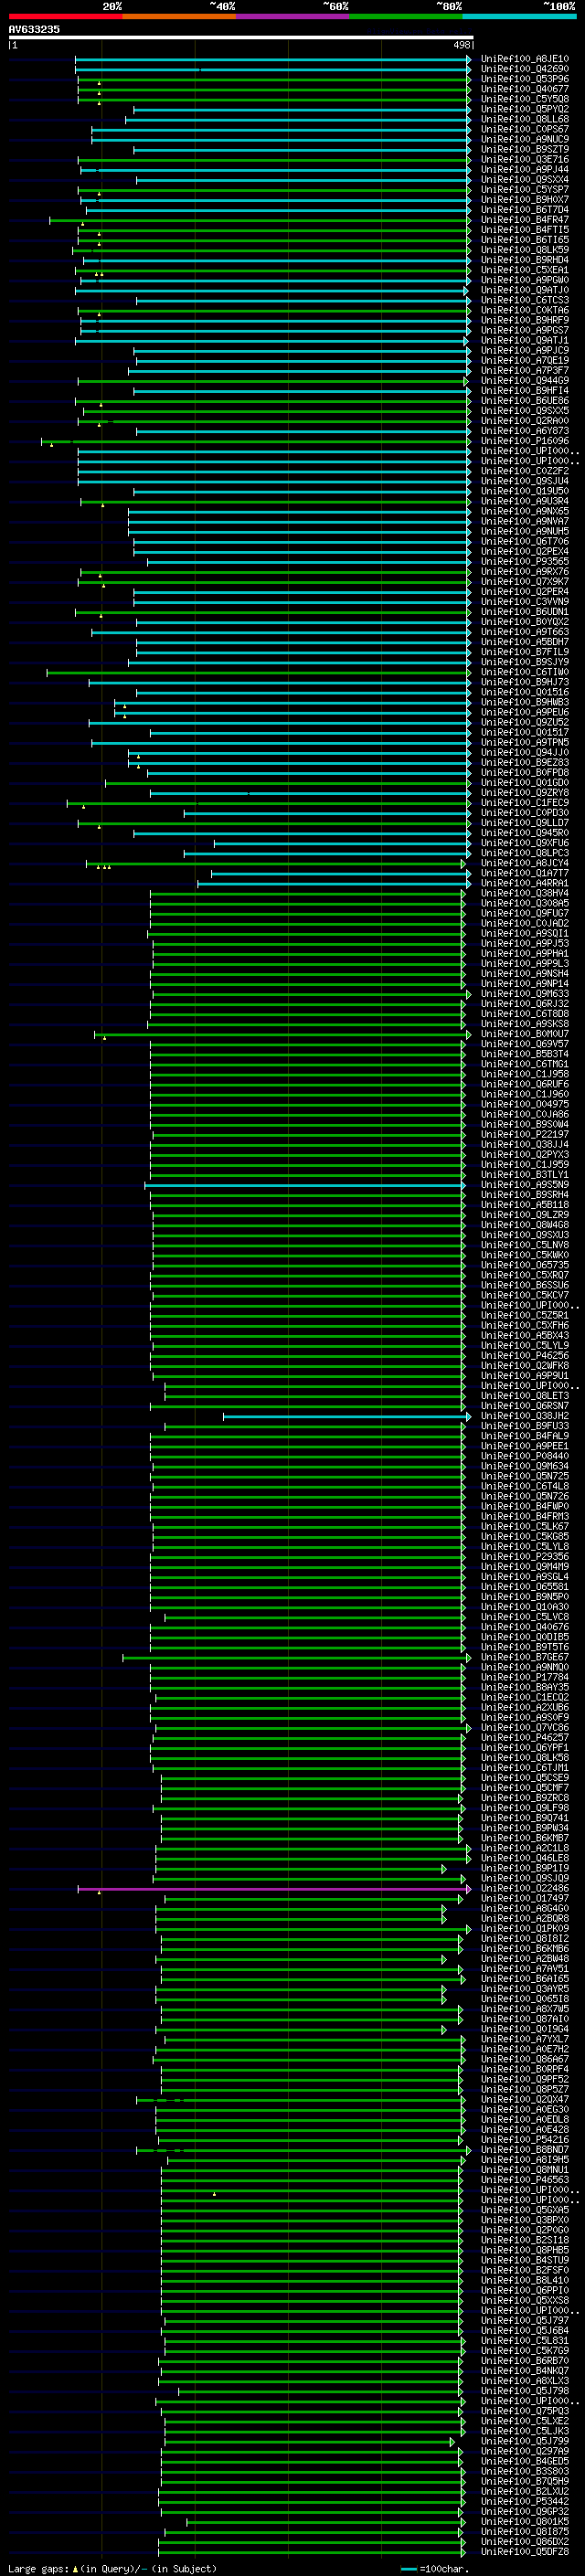The image size is (585, 2576).
Task: Open hit UniRef100_Q9ATJ0
Action: pyautogui.click(x=525, y=290)
